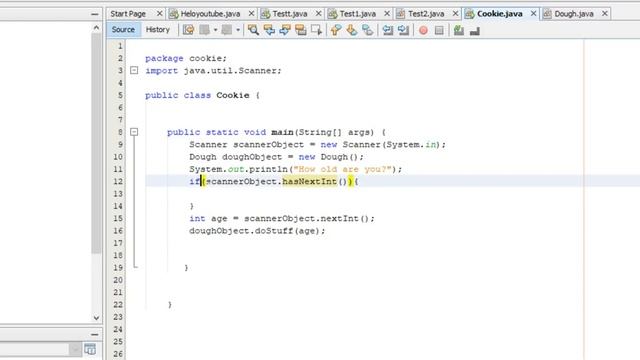Click the "How old are you?" string
This screenshot has width=640, height=360.
pos(342,169)
